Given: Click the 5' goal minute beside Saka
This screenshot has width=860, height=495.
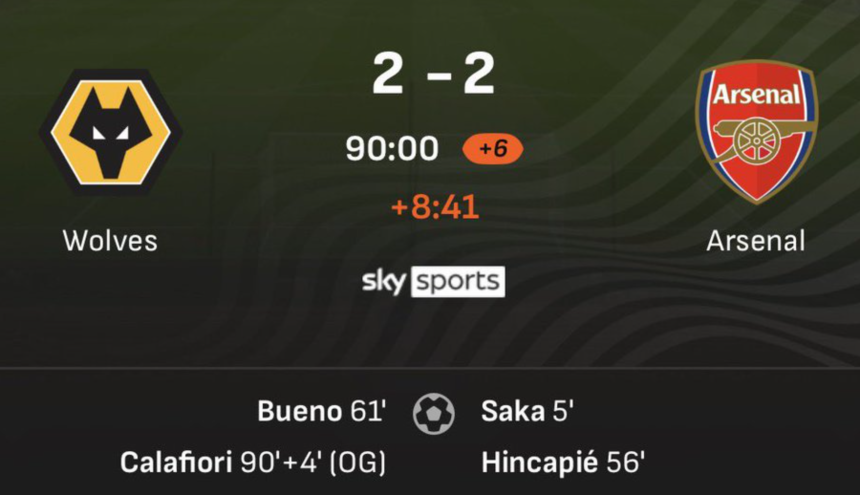Looking at the screenshot, I should pos(562,411).
